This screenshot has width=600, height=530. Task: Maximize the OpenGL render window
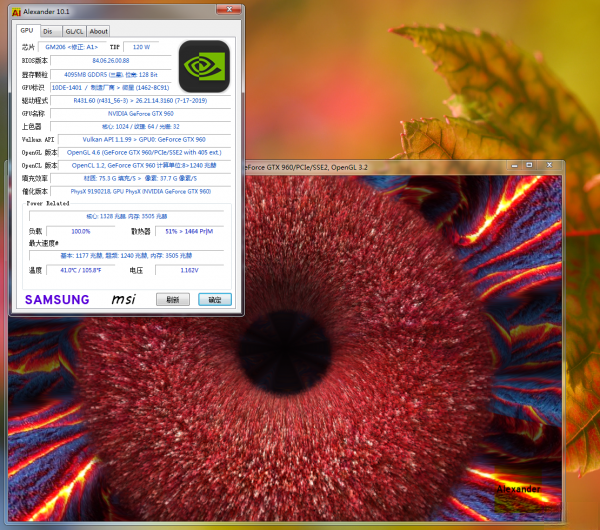pos(529,165)
